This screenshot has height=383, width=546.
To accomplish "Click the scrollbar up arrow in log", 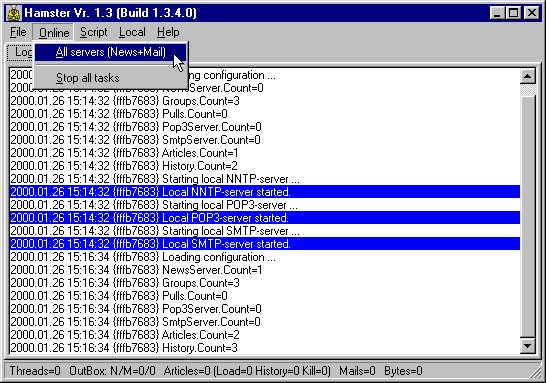I will tap(528, 76).
